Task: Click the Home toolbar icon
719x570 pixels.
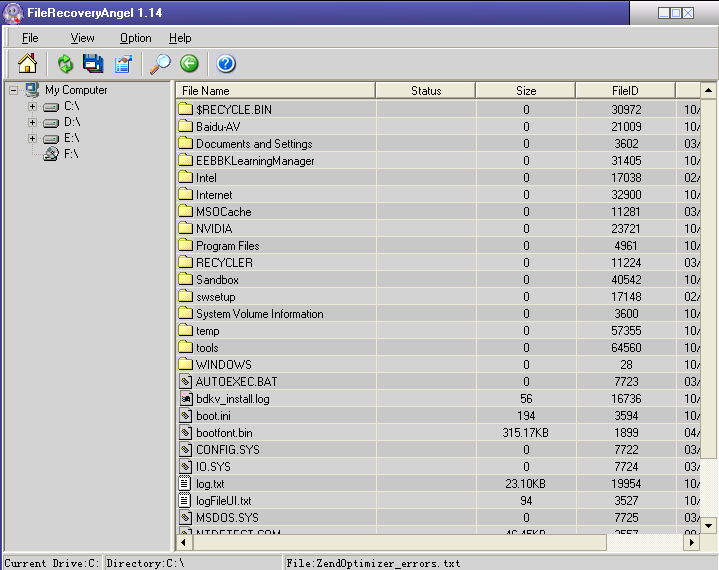Action: tap(27, 64)
